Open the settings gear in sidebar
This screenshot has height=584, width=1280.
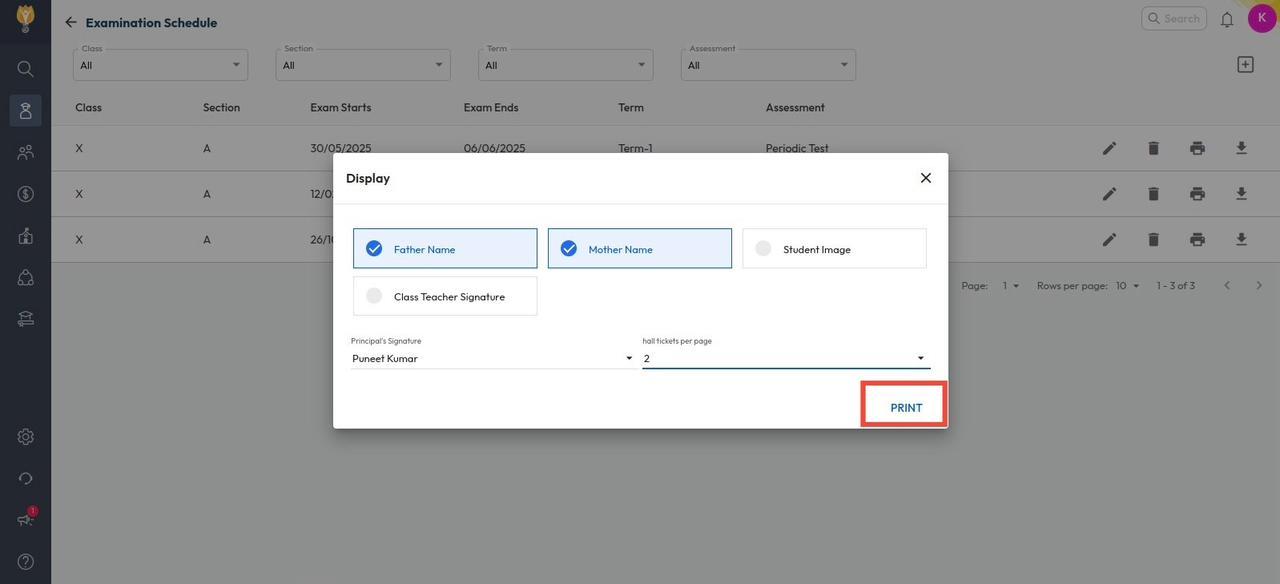(26, 437)
